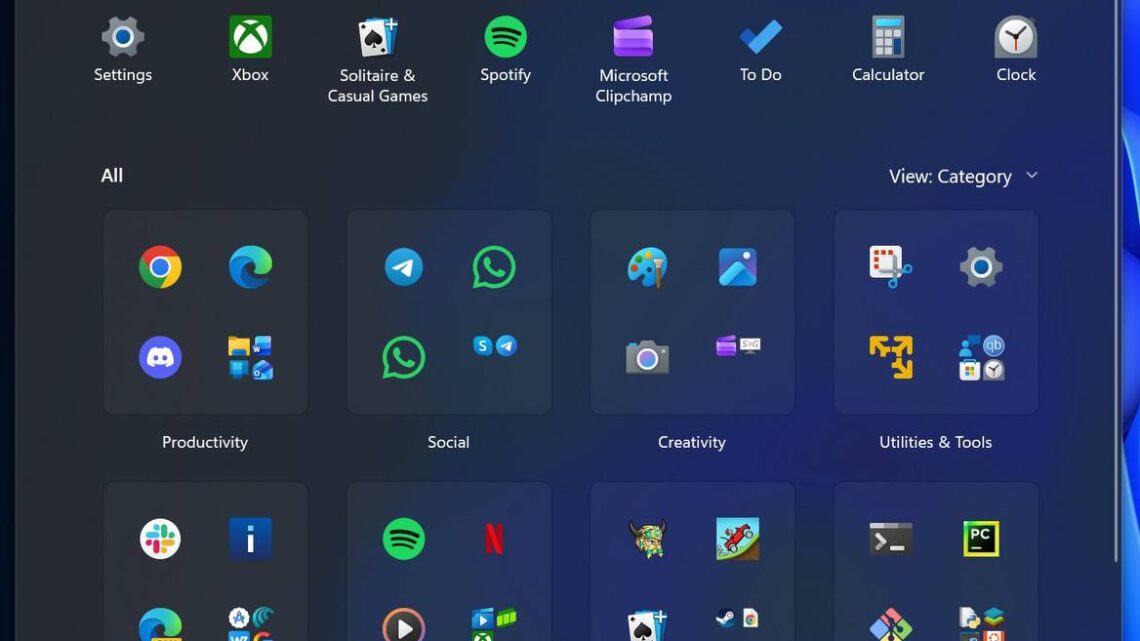This screenshot has width=1140, height=641.
Task: Launch Google Chrome in Productivity
Action: pos(160,267)
